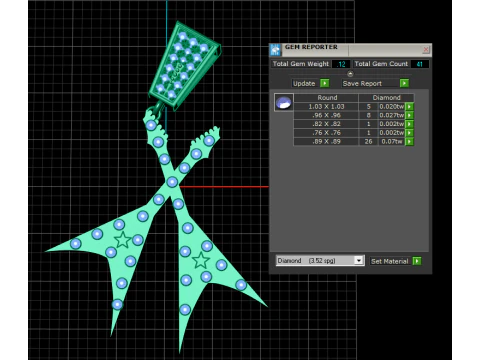Click the star cutout on right guitar body
Image resolution: width=480 pixels, height=360 pixels.
[201, 260]
